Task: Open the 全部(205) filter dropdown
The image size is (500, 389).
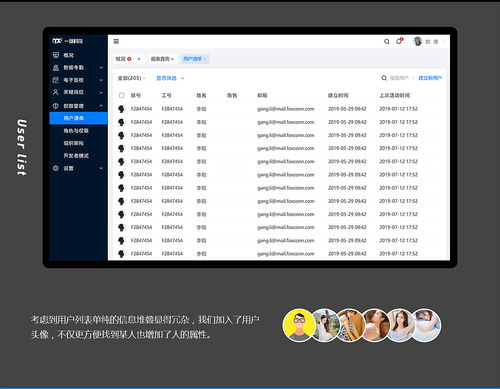Action: coord(131,78)
